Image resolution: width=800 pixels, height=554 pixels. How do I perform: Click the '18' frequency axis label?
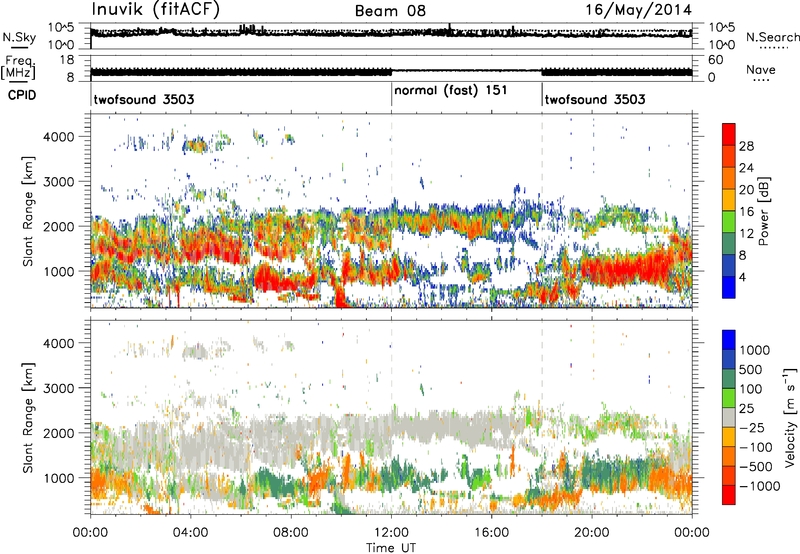(67, 60)
